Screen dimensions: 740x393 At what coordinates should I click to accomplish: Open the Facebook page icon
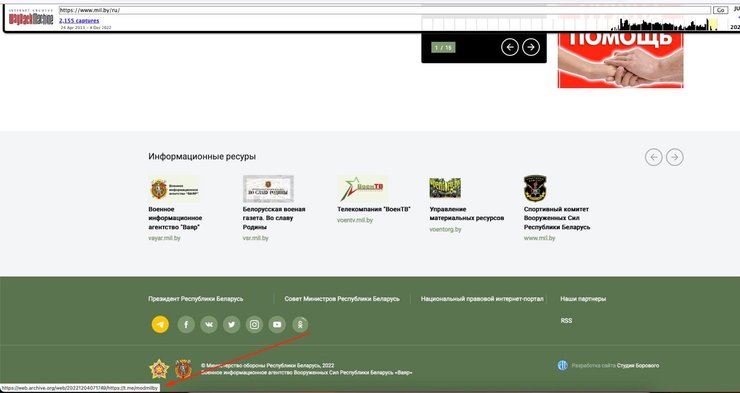click(x=186, y=325)
